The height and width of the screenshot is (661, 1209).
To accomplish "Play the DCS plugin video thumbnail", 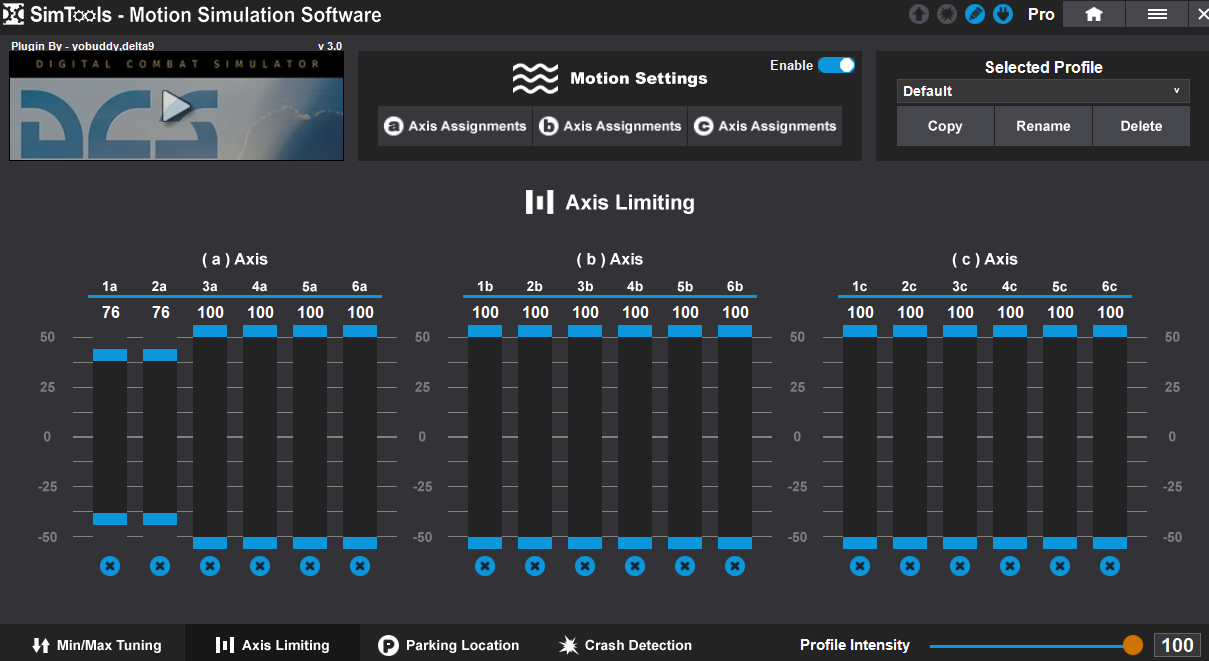I will pos(177,106).
